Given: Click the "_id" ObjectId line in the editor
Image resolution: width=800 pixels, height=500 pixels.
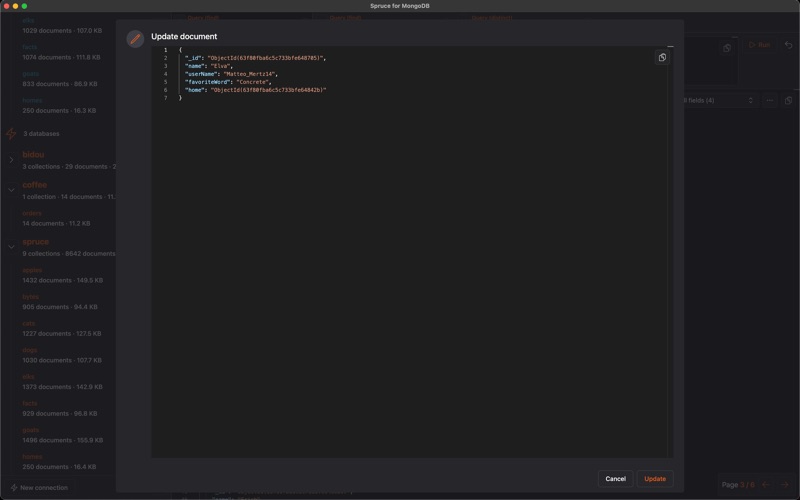Looking at the screenshot, I should pos(255,58).
